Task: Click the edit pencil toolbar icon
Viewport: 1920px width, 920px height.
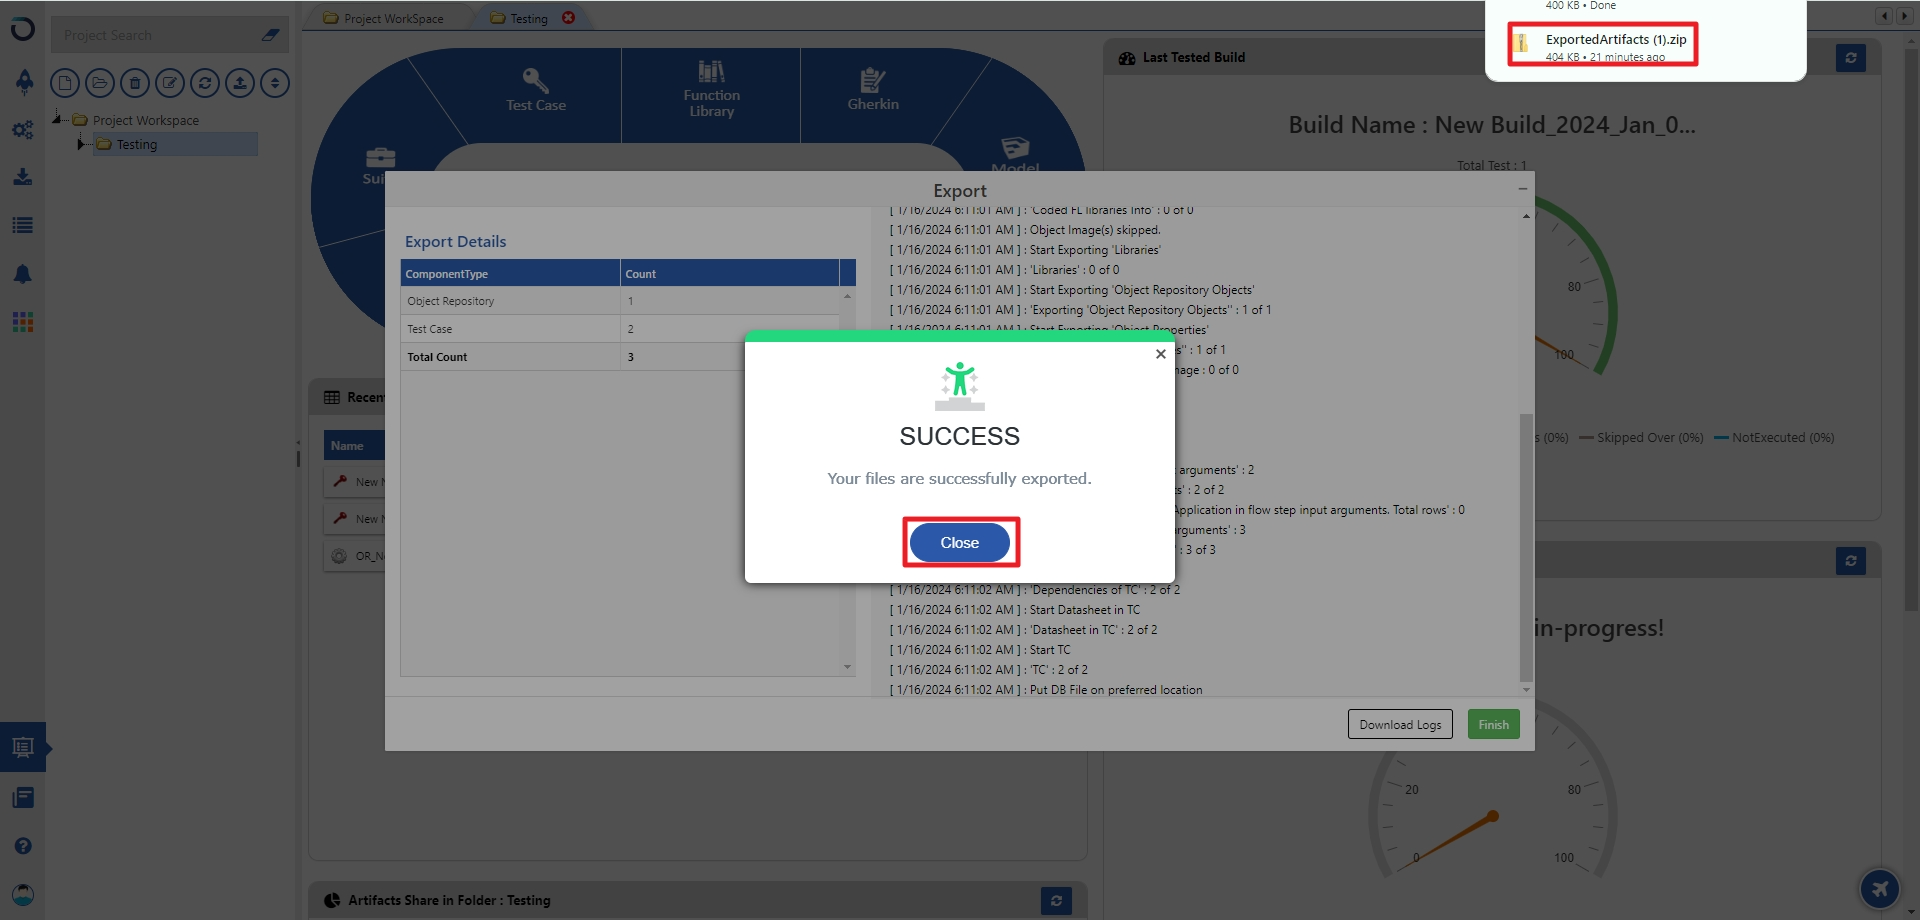Action: tap(170, 83)
